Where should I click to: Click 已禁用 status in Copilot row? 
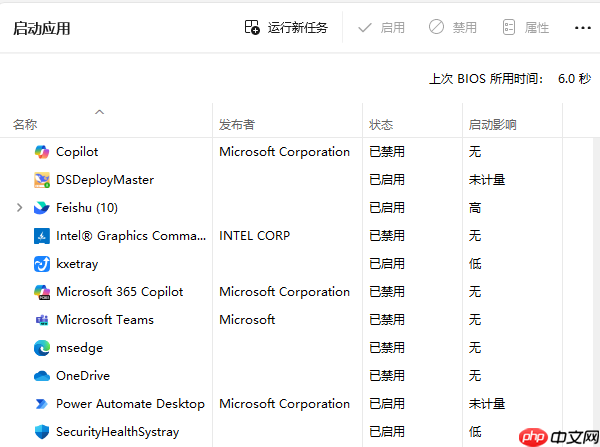[387, 152]
